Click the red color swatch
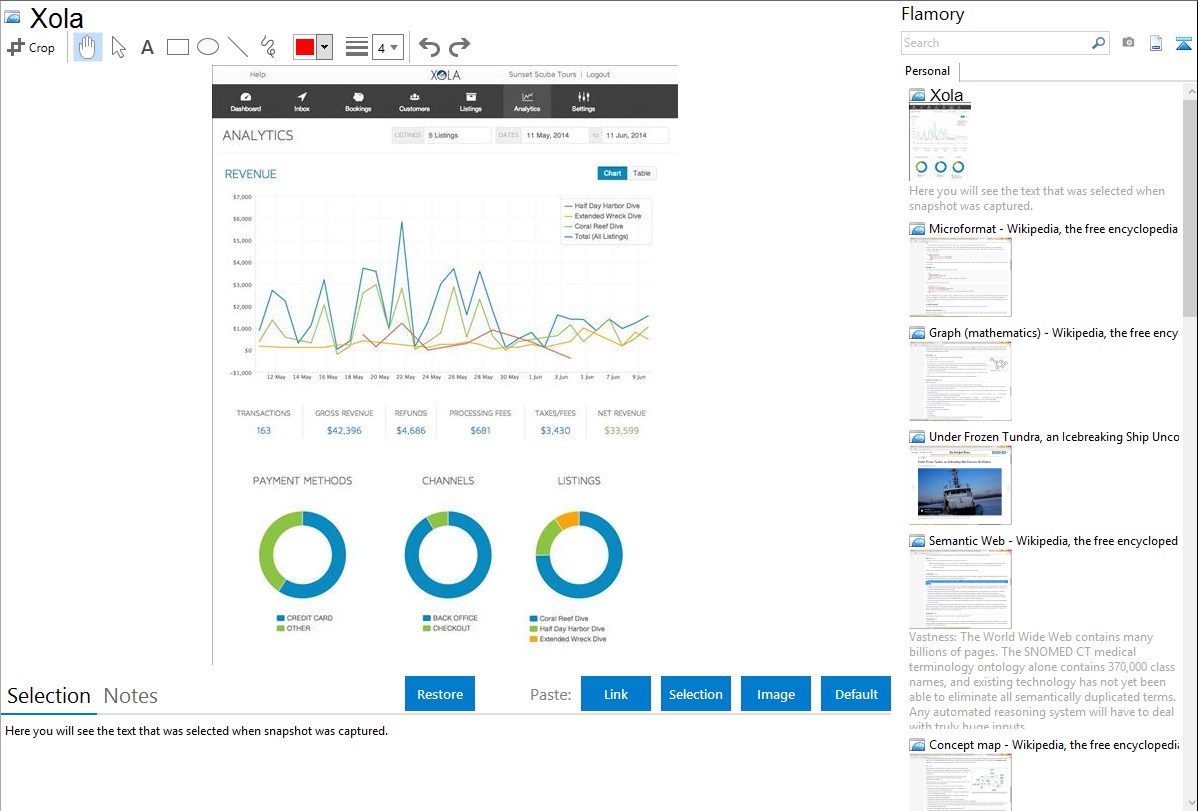This screenshot has height=811, width=1198. 305,47
